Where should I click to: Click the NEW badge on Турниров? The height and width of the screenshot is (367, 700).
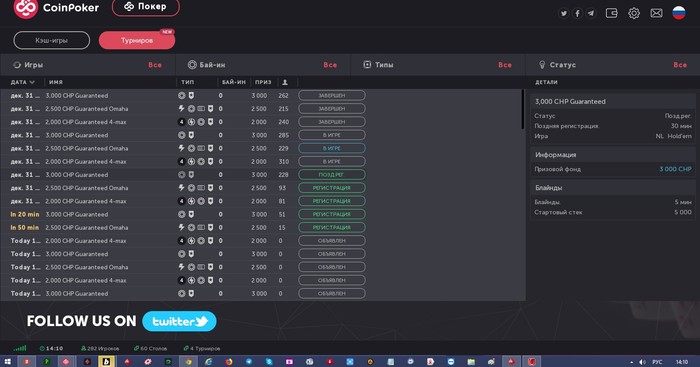click(x=167, y=32)
